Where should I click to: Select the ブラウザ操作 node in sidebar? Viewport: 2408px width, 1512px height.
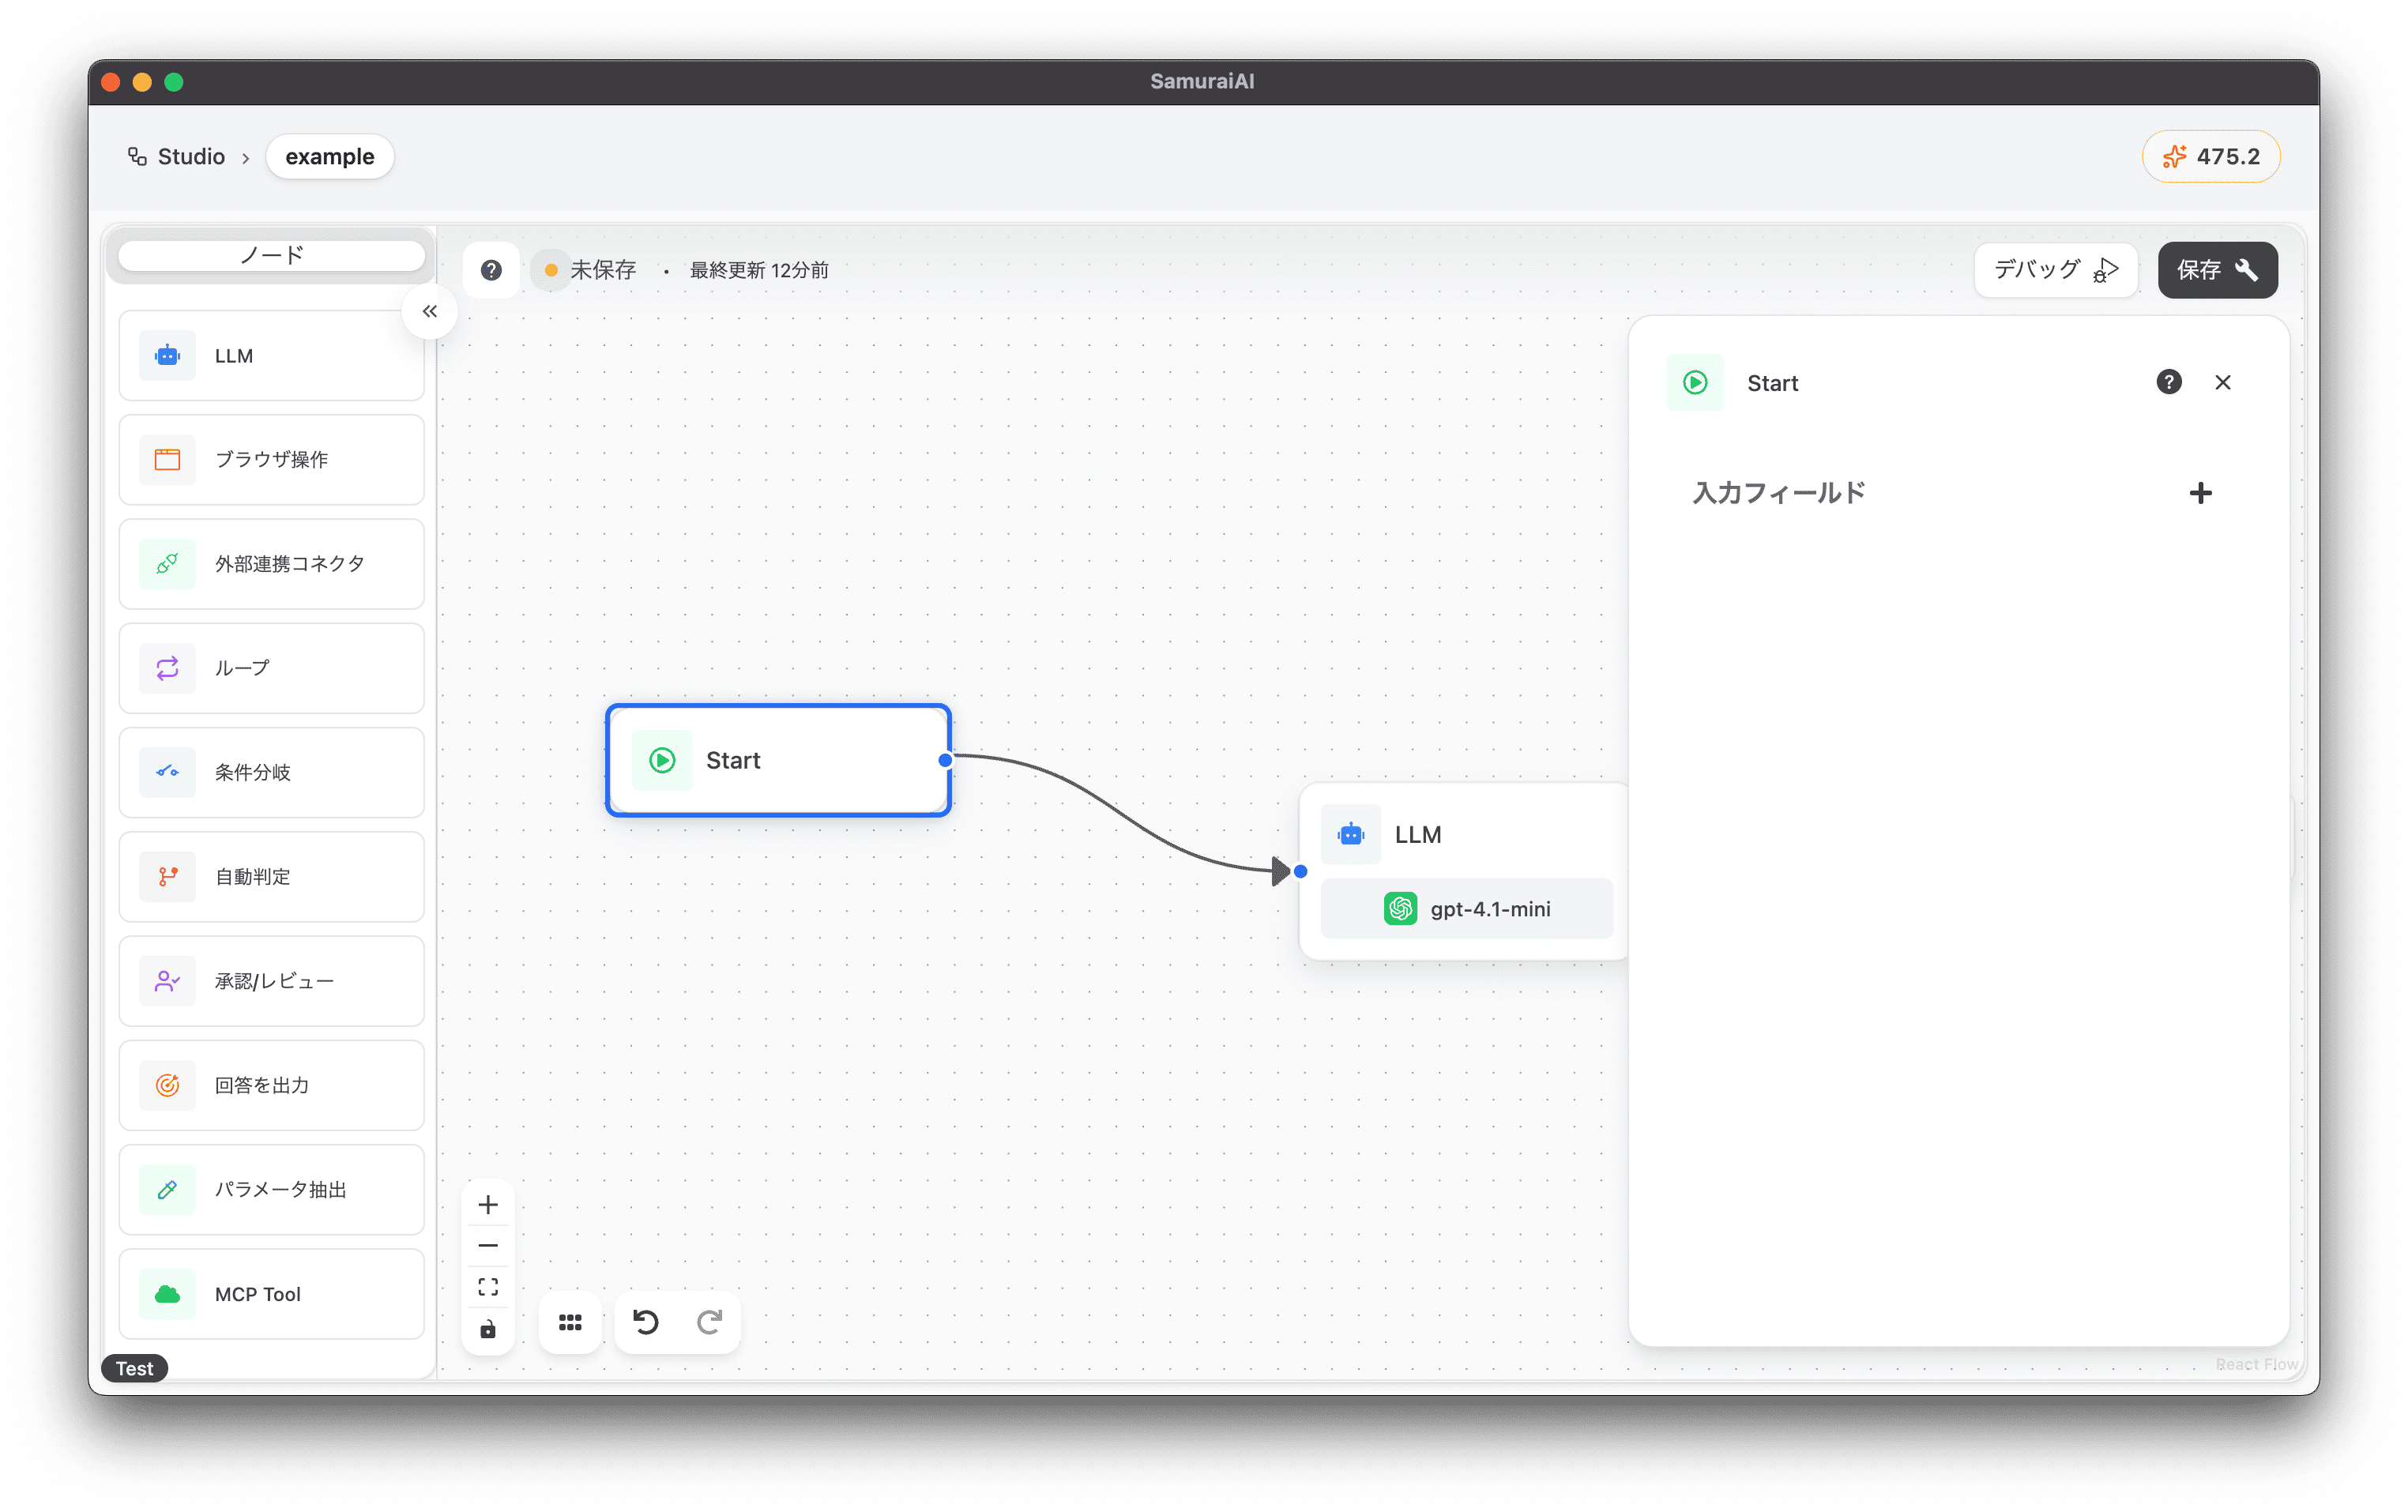pyautogui.click(x=271, y=460)
